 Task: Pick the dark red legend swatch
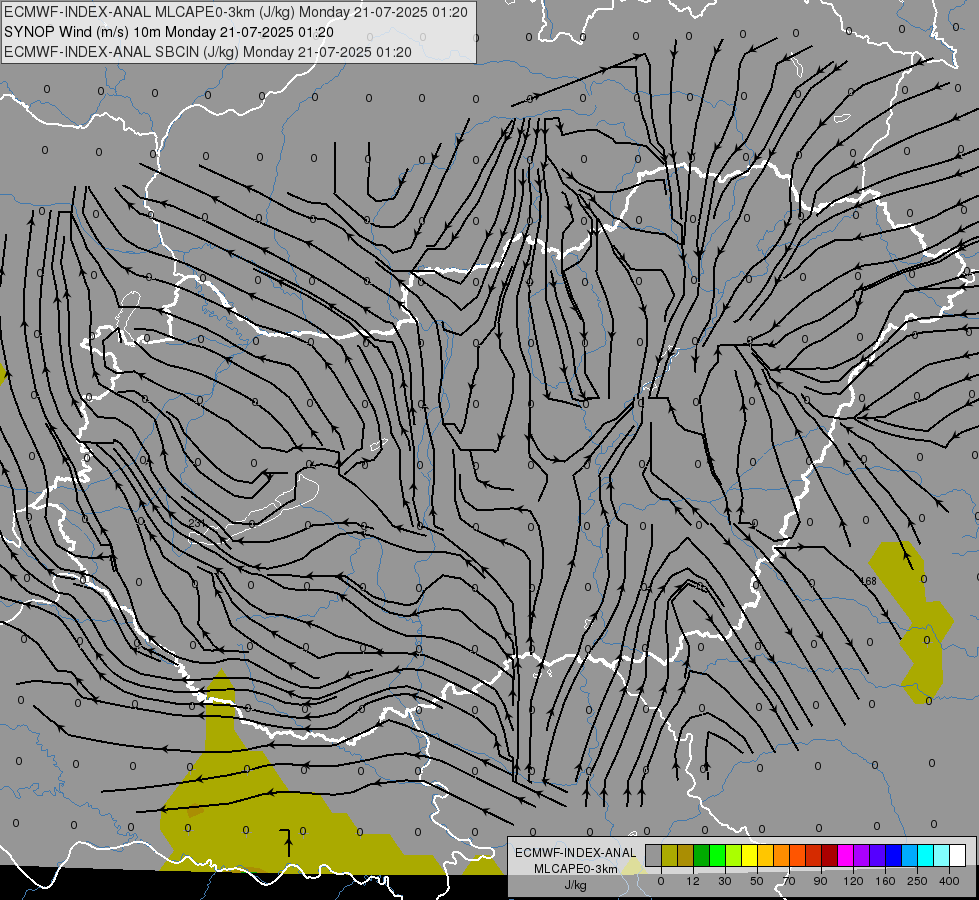point(830,855)
